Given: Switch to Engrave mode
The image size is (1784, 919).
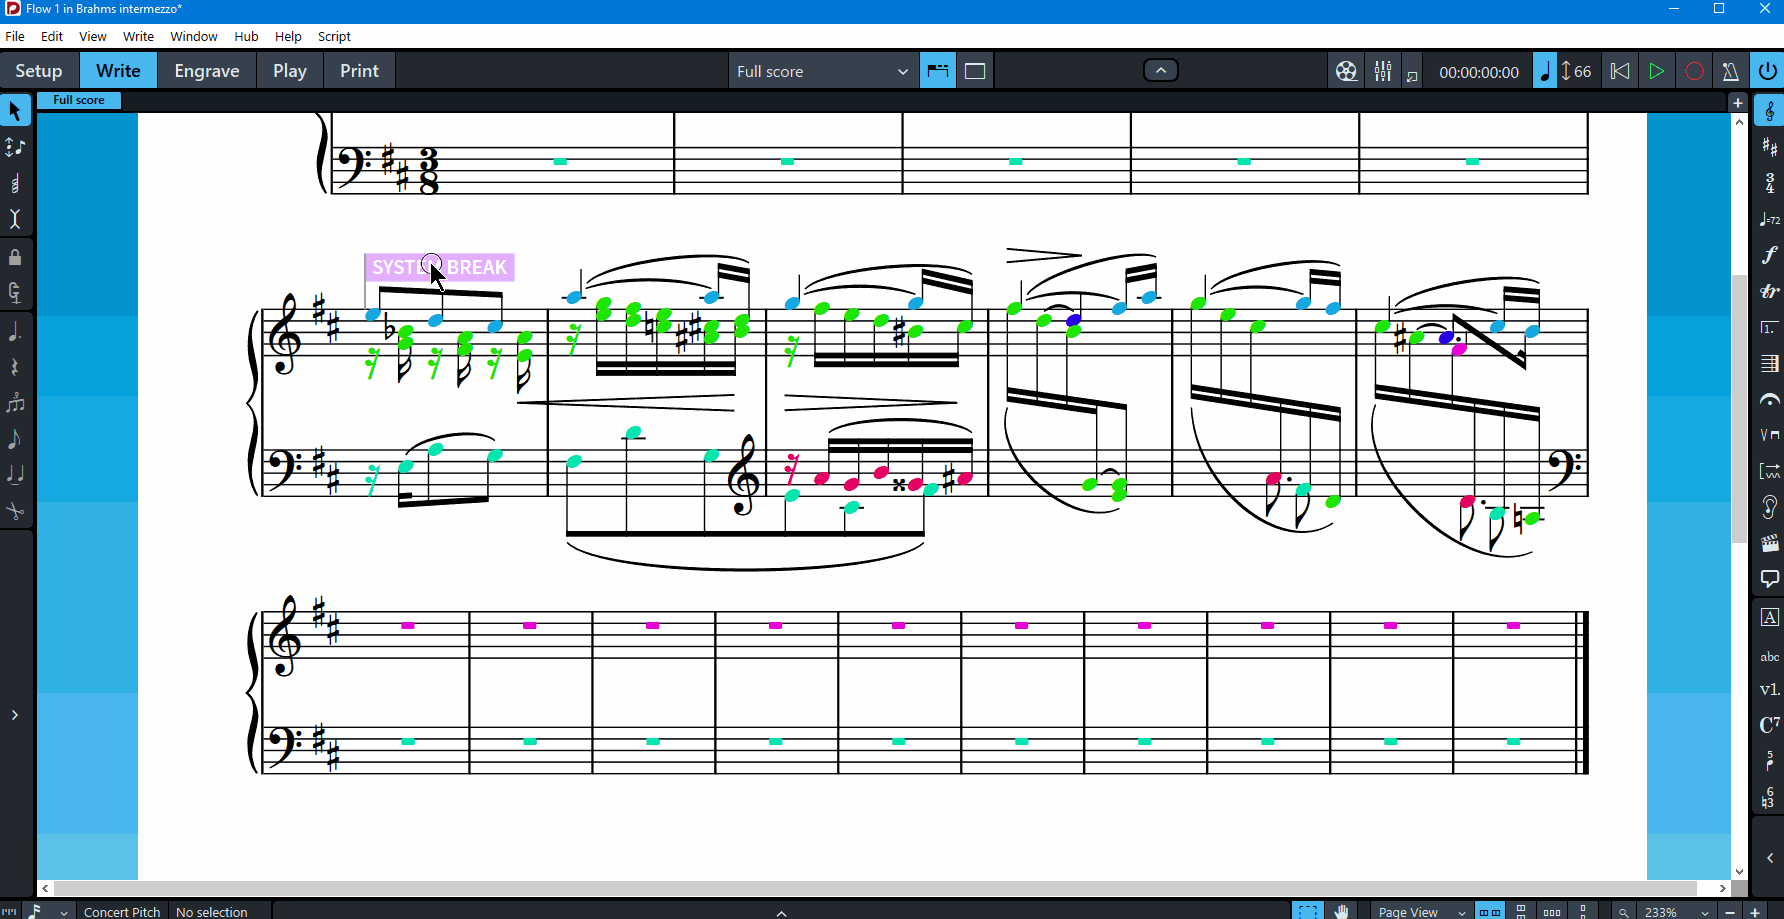Looking at the screenshot, I should [207, 71].
